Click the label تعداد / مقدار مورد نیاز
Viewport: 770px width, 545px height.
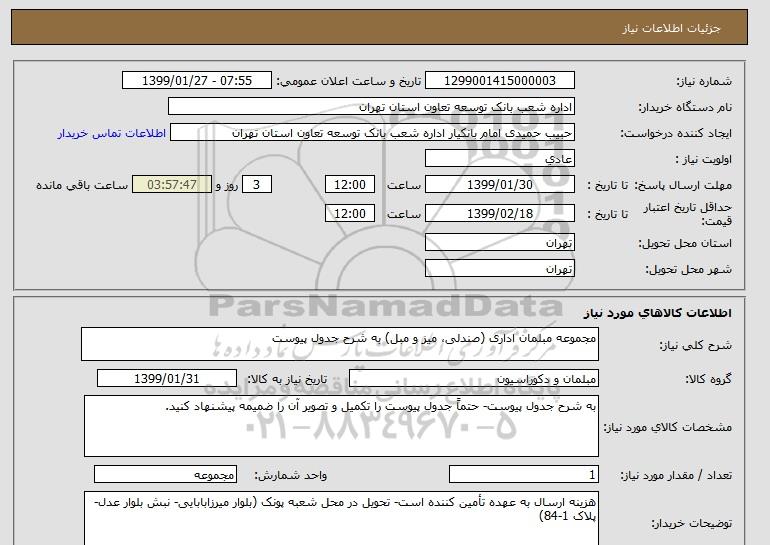point(676,475)
